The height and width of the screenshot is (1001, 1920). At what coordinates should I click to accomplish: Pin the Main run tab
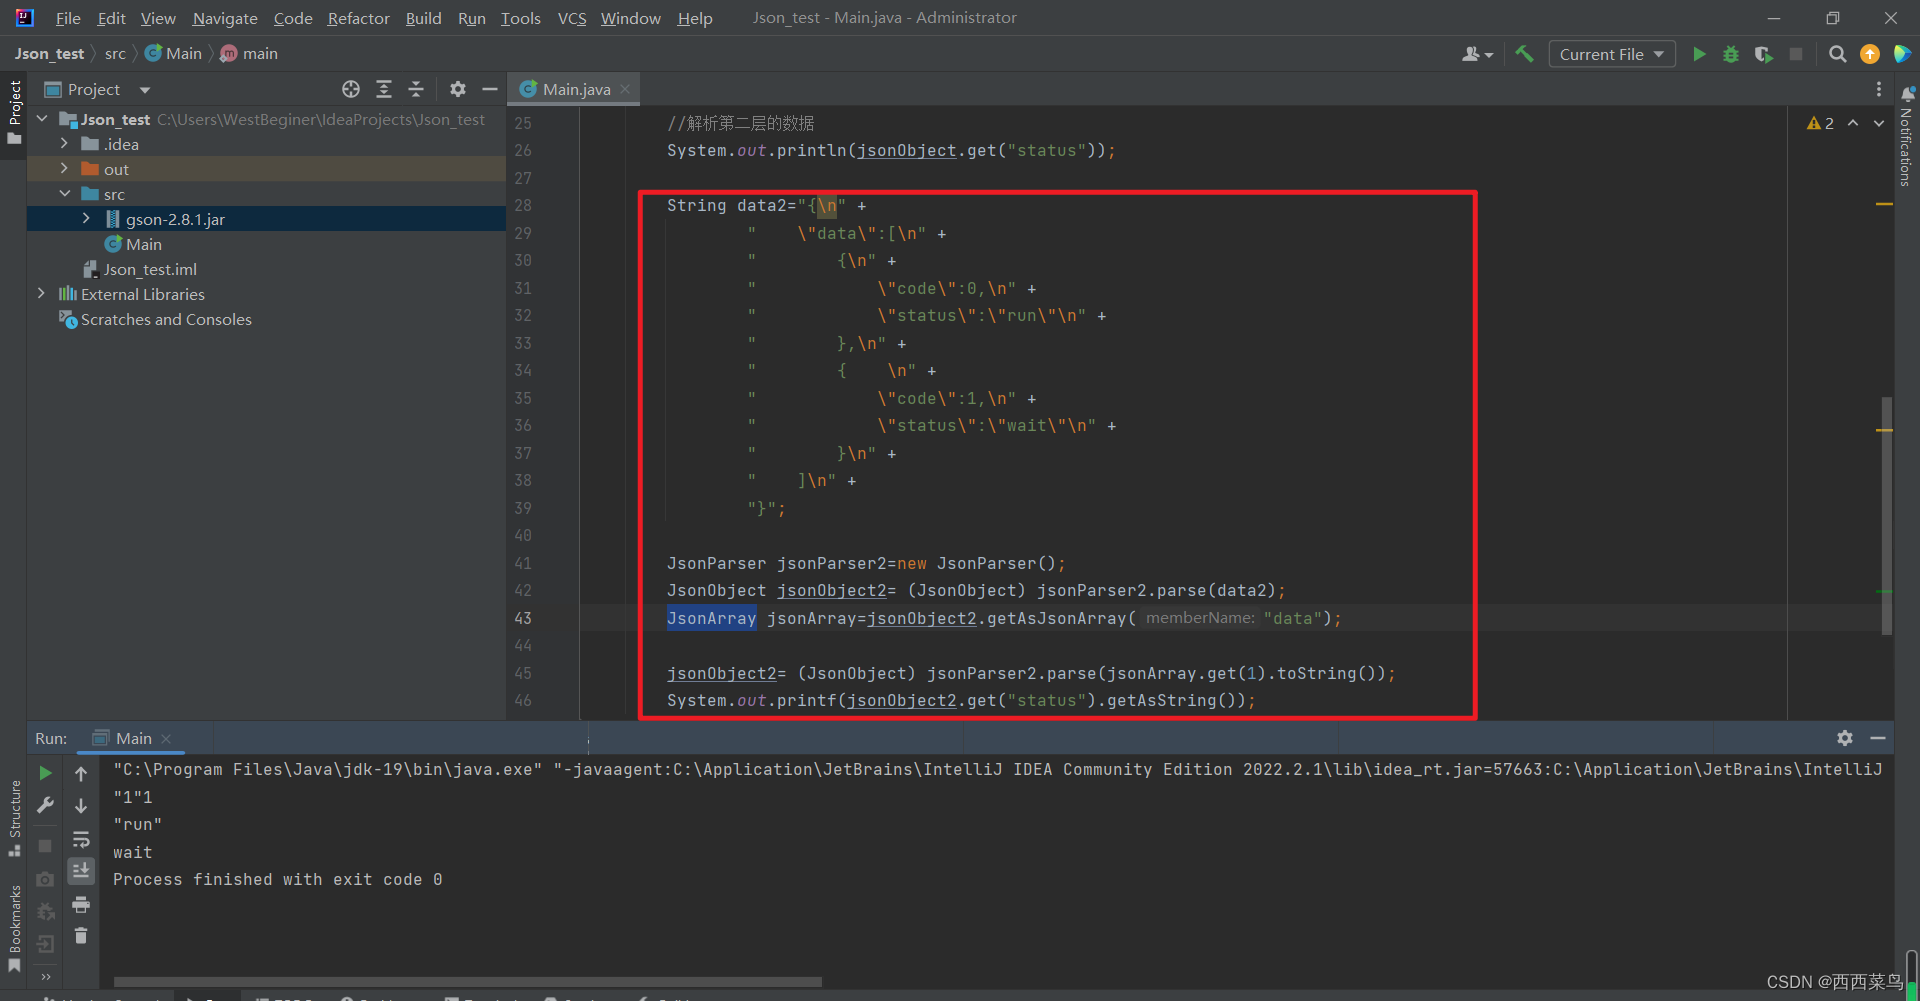[131, 738]
